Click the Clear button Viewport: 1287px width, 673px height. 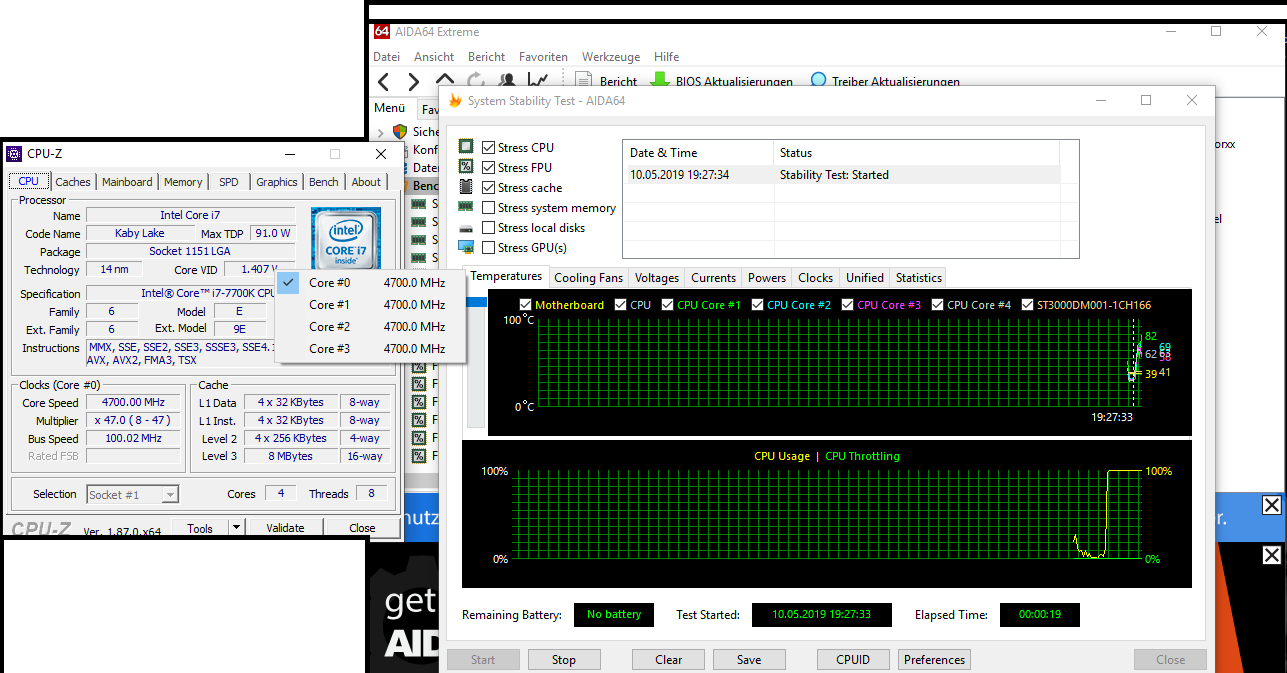pos(669,660)
